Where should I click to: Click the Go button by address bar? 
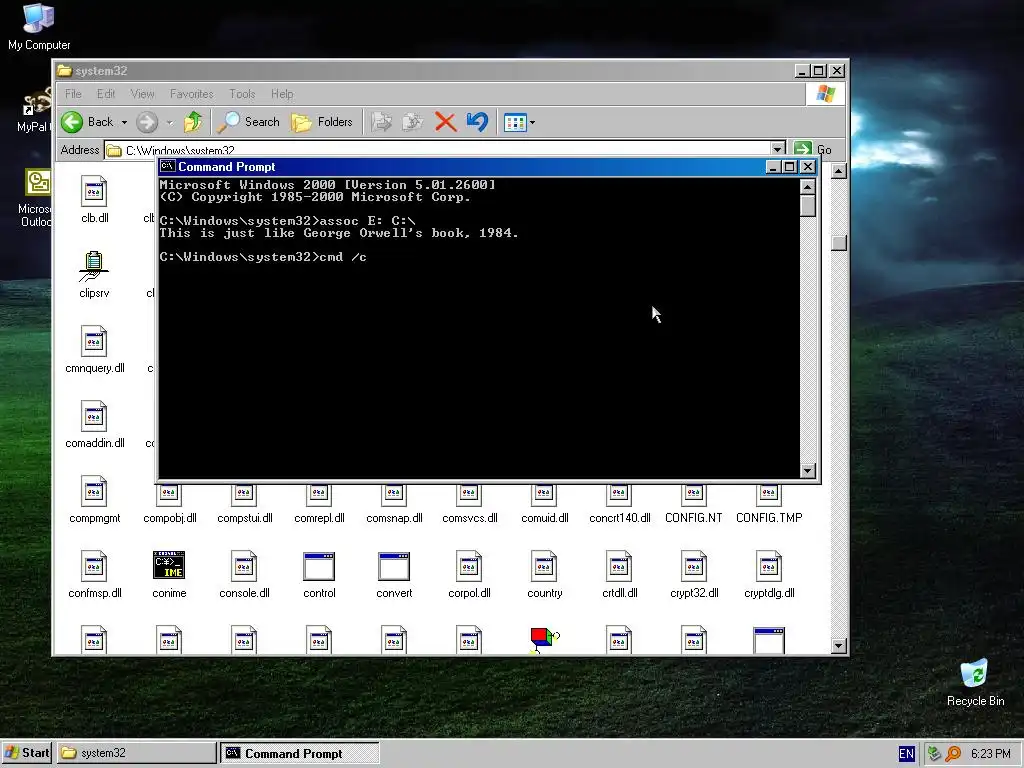tap(813, 150)
